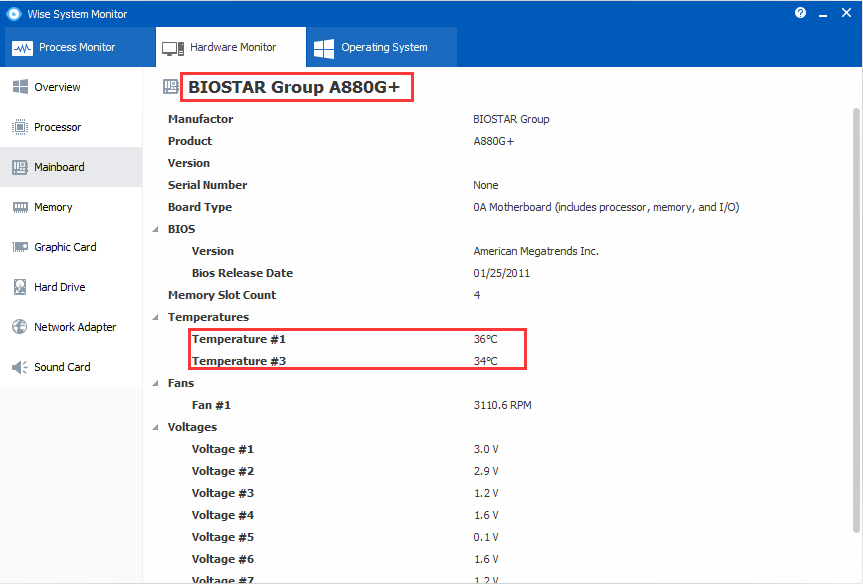
Task: Open the Overview section
Action: point(71,87)
